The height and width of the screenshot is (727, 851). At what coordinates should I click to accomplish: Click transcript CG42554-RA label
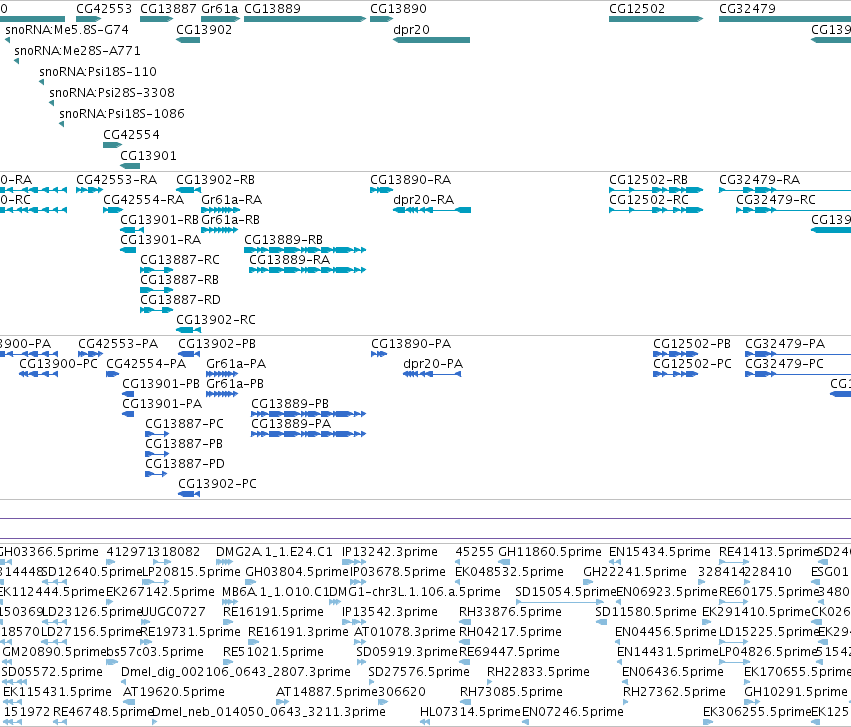[144, 200]
